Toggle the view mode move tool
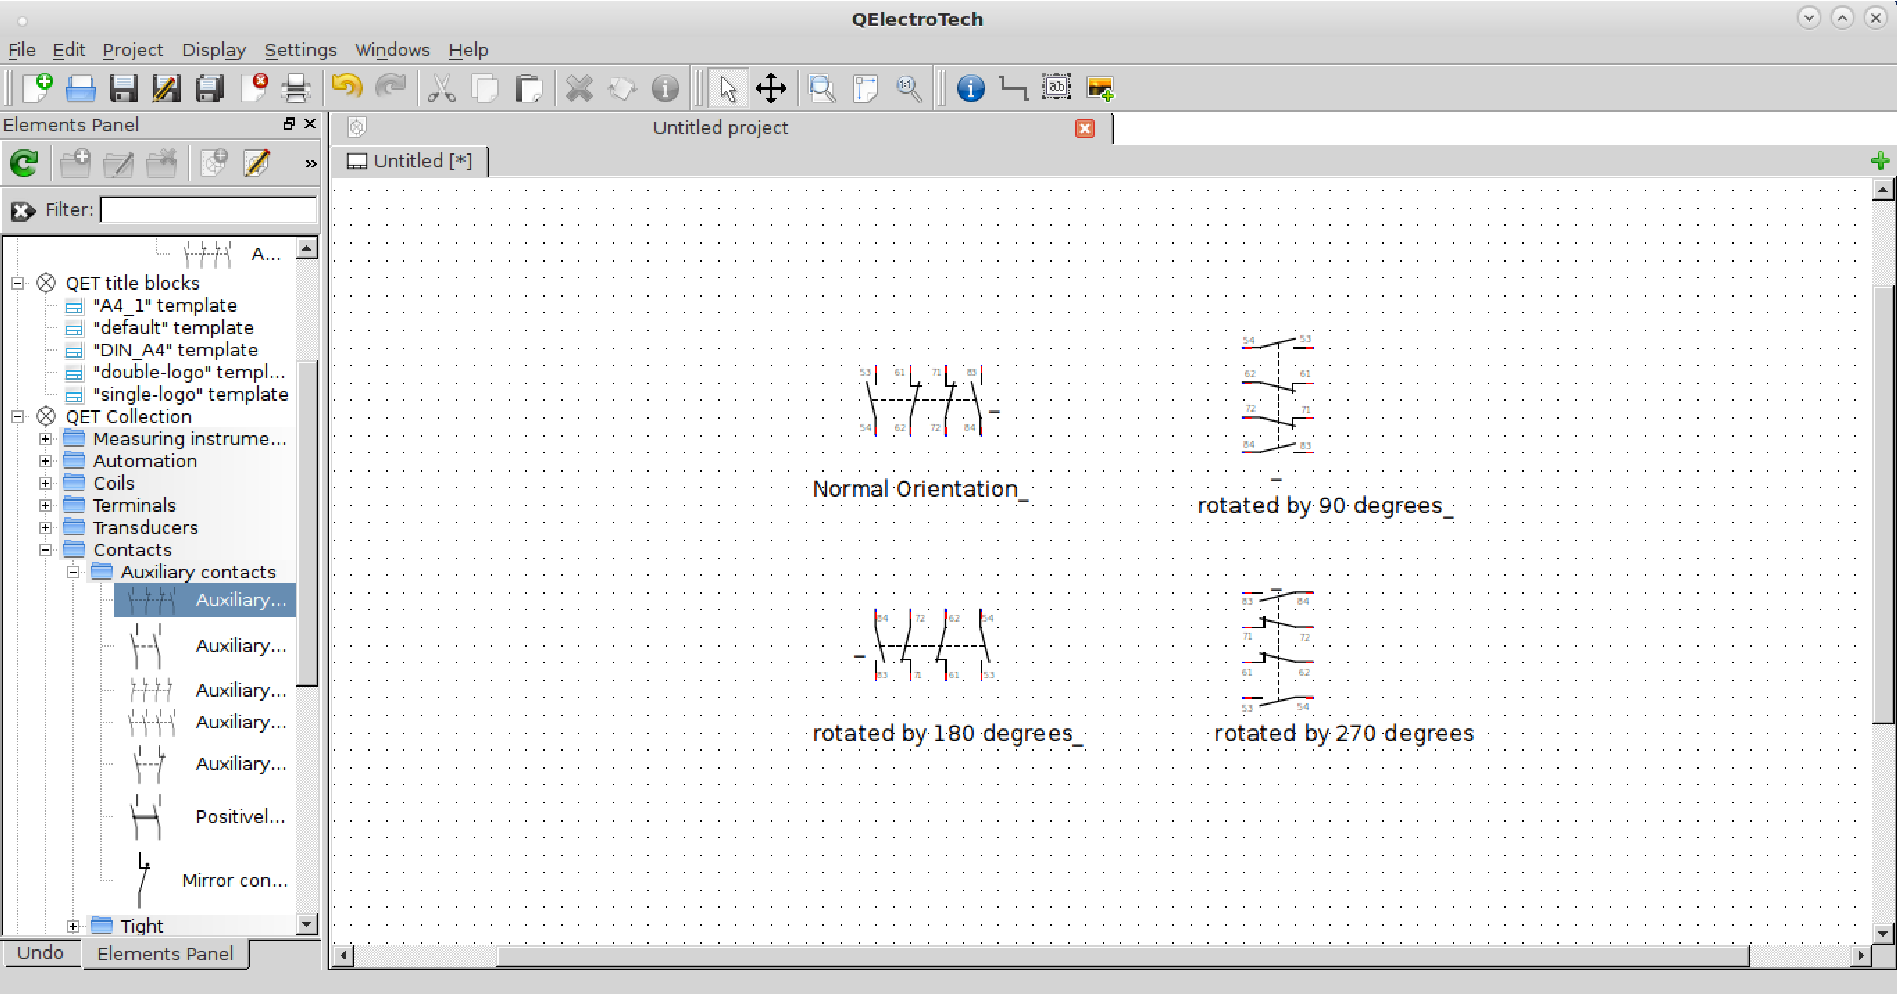Viewport: 1899px width, 994px height. (770, 88)
